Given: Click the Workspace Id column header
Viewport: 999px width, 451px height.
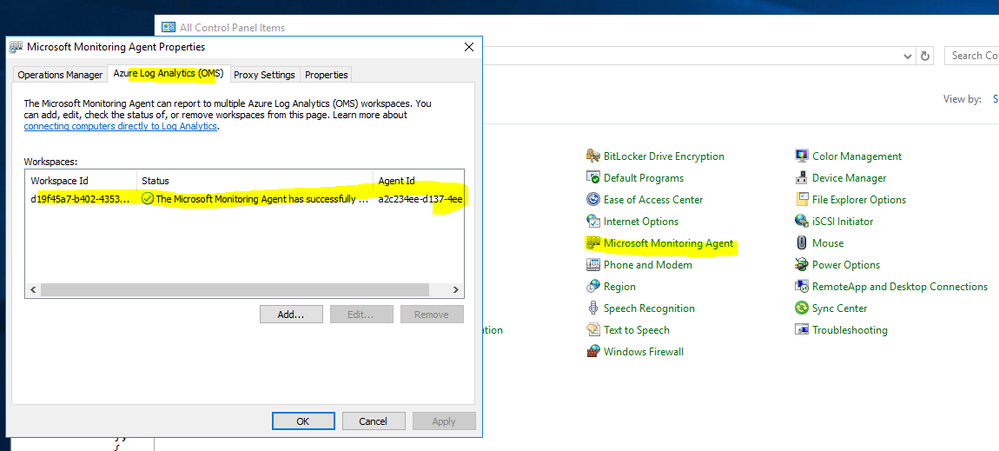Looking at the screenshot, I should [x=80, y=180].
